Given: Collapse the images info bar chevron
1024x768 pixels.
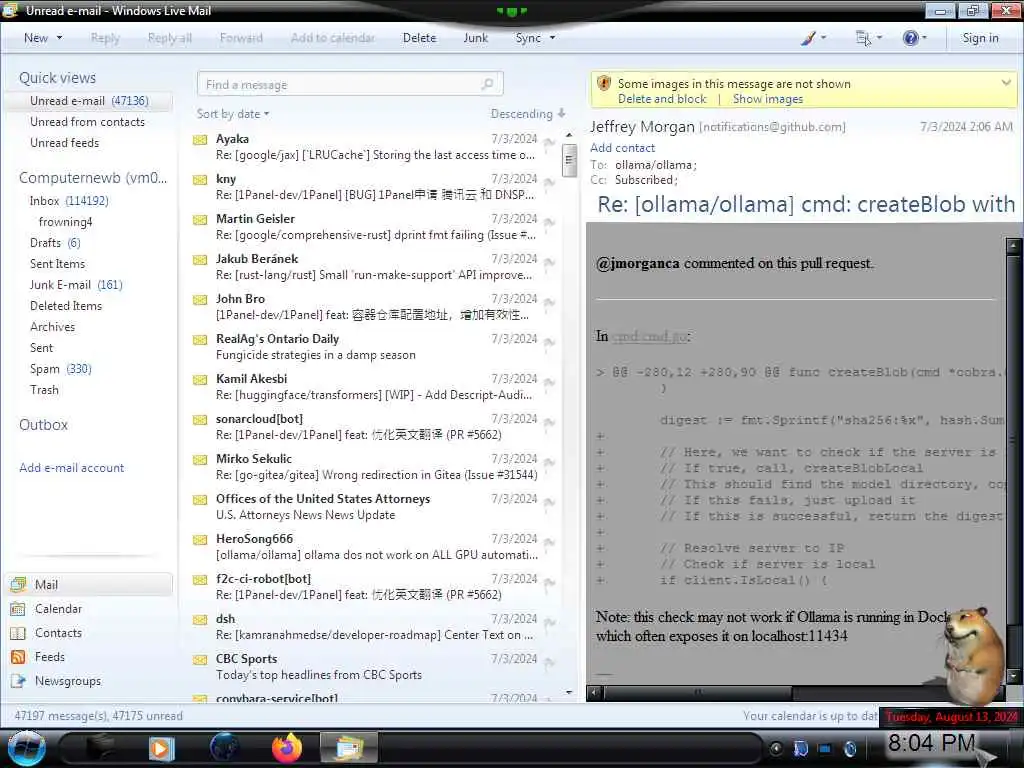Looking at the screenshot, I should (x=1006, y=83).
